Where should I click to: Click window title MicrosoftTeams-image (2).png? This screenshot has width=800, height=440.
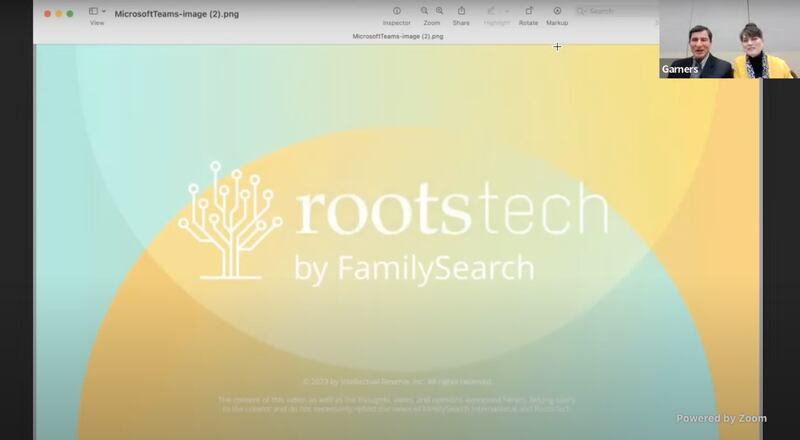(x=177, y=14)
